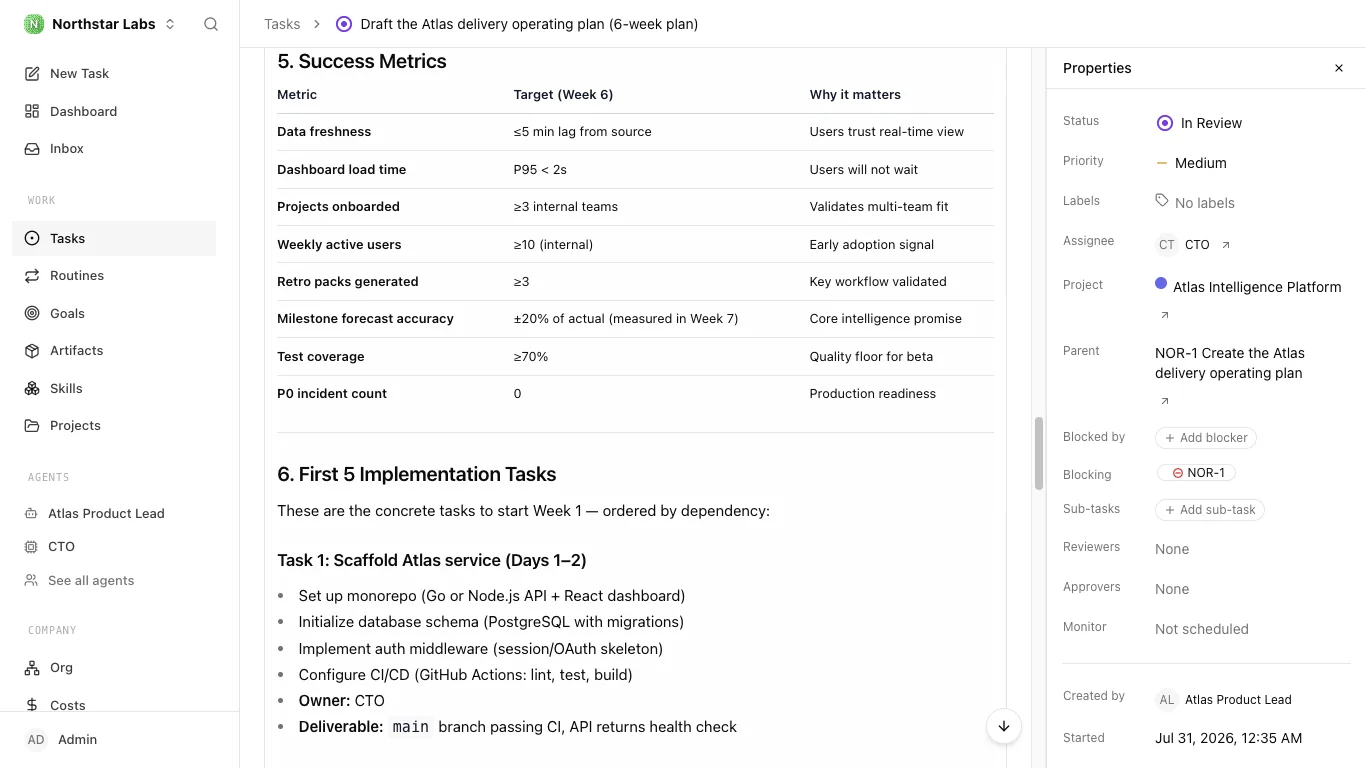Open the NOR-1 blocking chip
Image resolution: width=1366 pixels, height=768 pixels.
click(1197, 473)
